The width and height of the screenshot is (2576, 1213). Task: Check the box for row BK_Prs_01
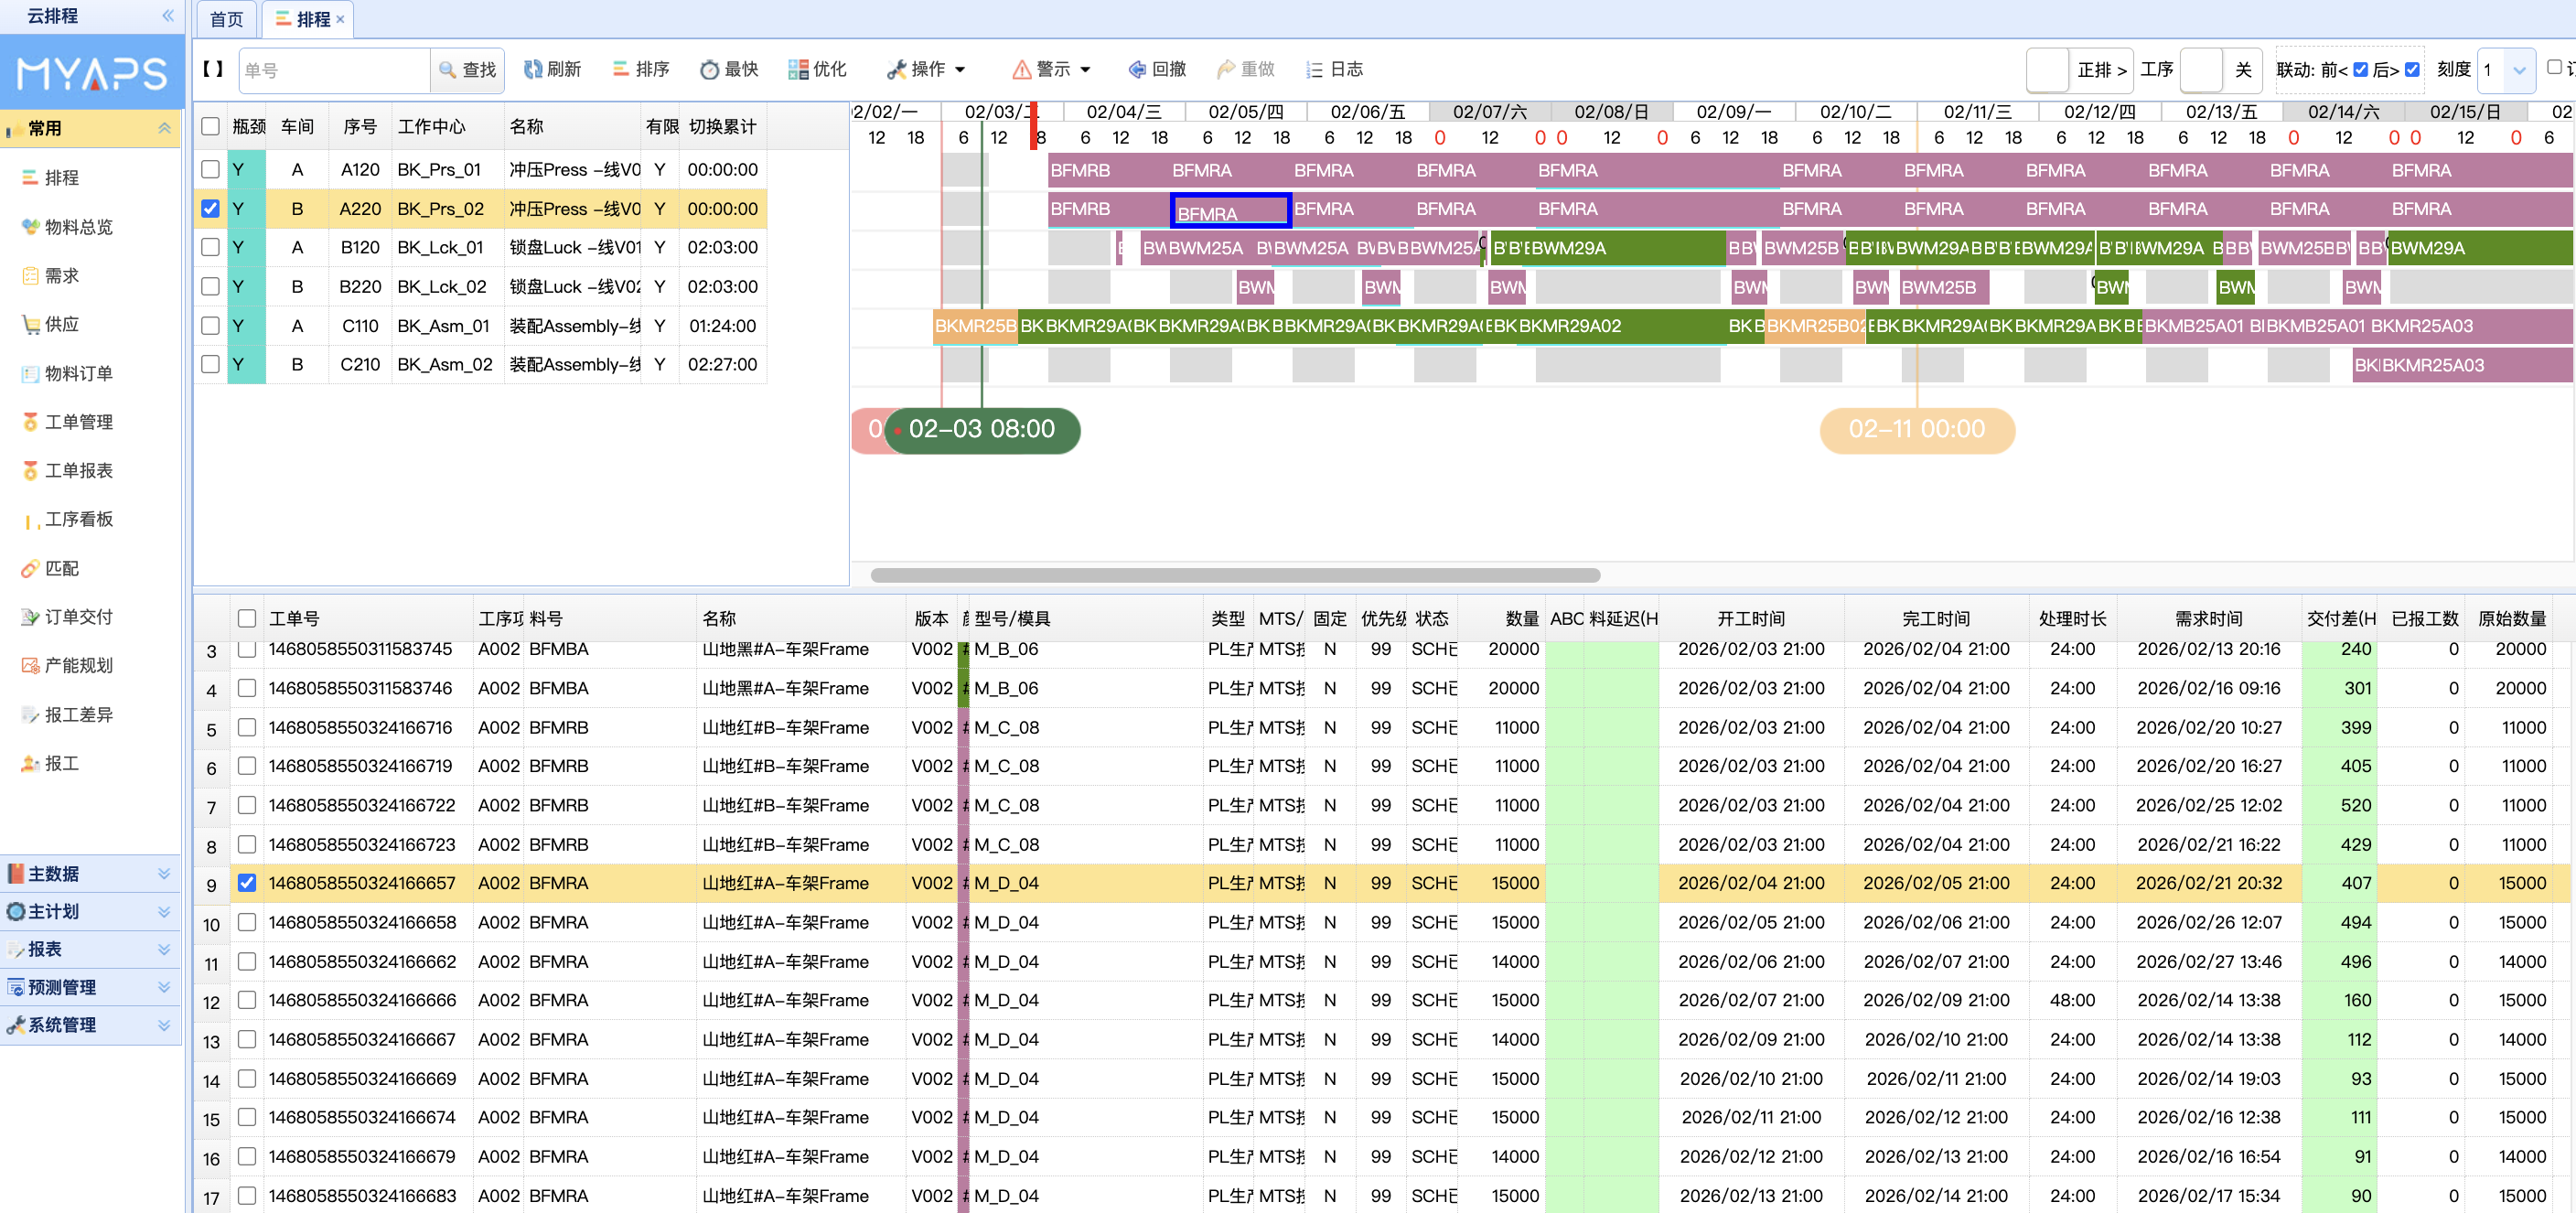[210, 169]
